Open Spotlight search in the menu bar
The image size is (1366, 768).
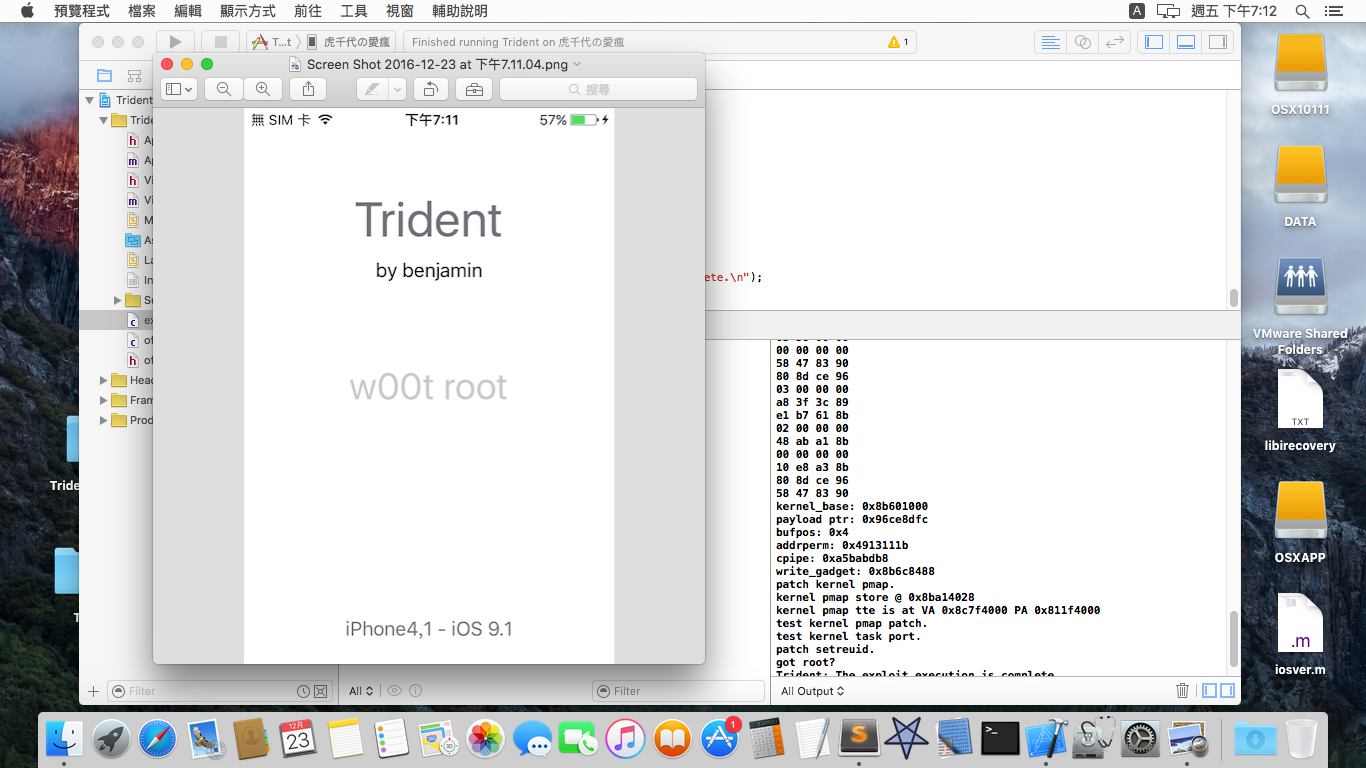[1302, 11]
